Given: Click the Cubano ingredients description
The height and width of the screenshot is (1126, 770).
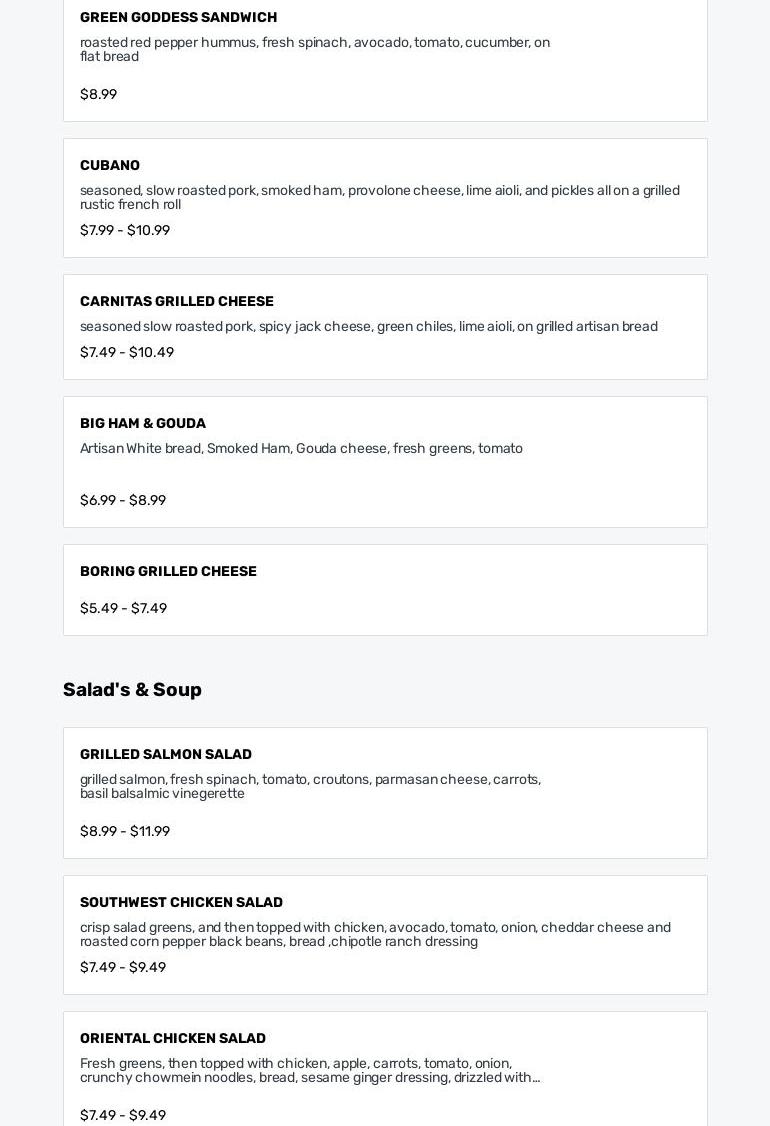Looking at the screenshot, I should click(x=379, y=197).
